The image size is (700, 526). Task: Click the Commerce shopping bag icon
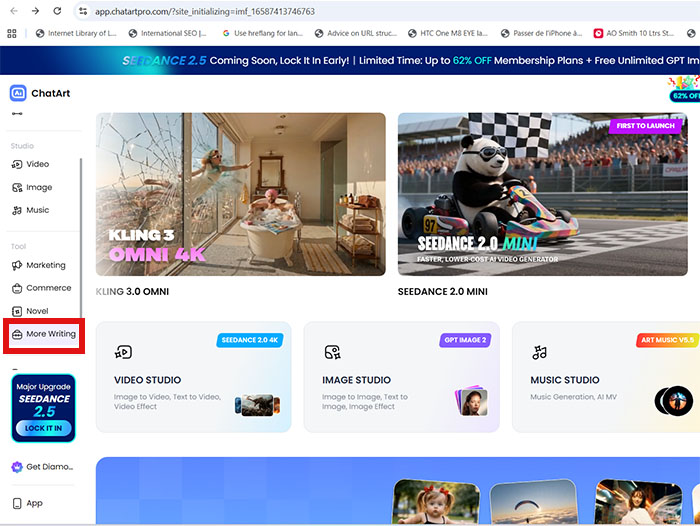click(17, 288)
